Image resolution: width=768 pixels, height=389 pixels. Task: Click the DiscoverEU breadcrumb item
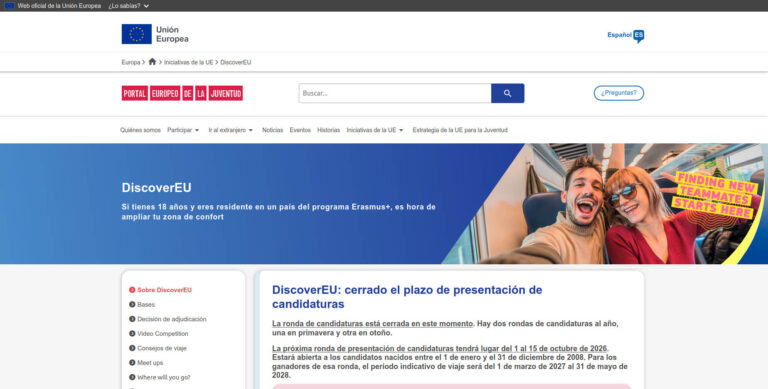tap(236, 62)
